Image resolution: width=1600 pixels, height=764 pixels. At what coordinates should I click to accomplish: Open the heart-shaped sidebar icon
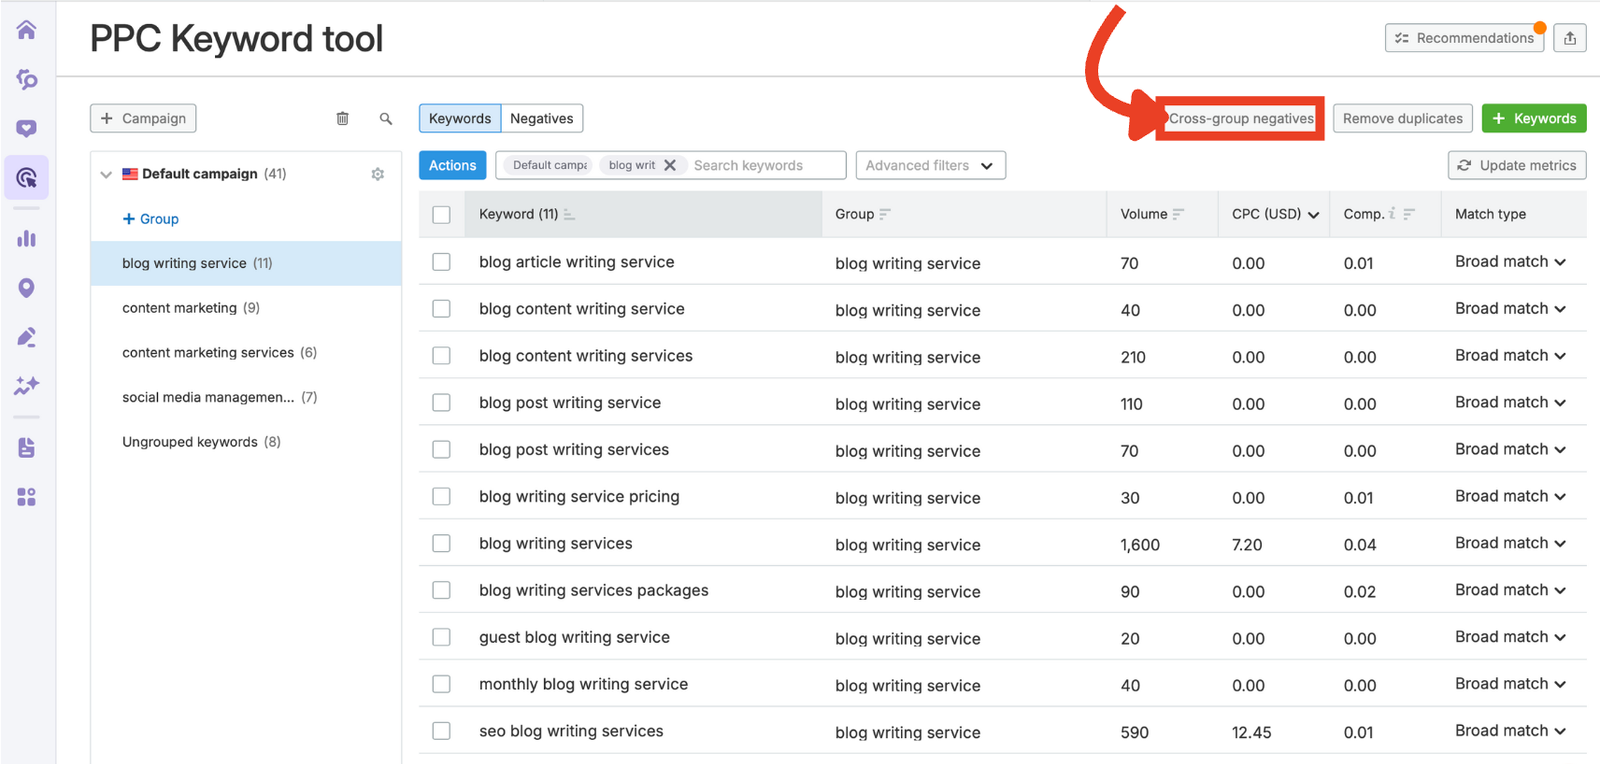[x=27, y=128]
